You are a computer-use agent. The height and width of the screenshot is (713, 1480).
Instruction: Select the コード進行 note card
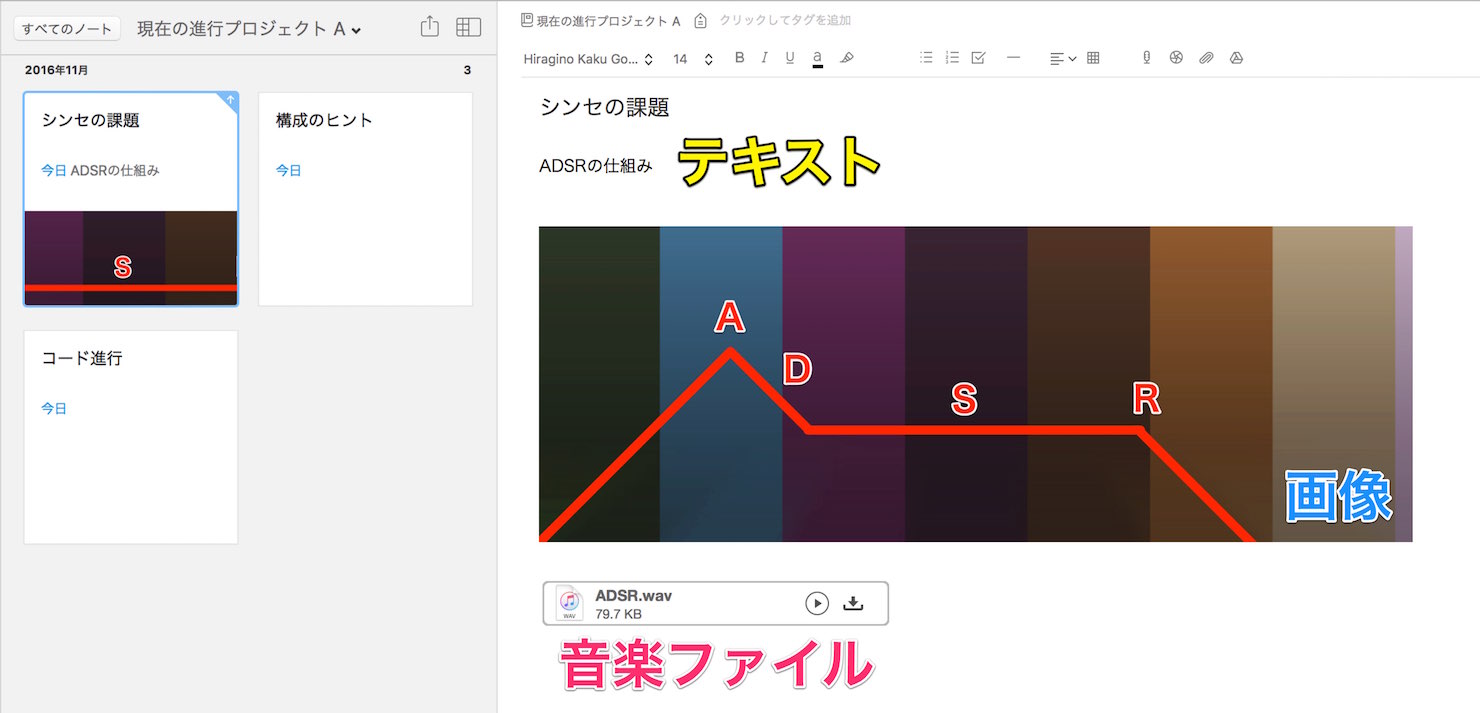tap(131, 437)
